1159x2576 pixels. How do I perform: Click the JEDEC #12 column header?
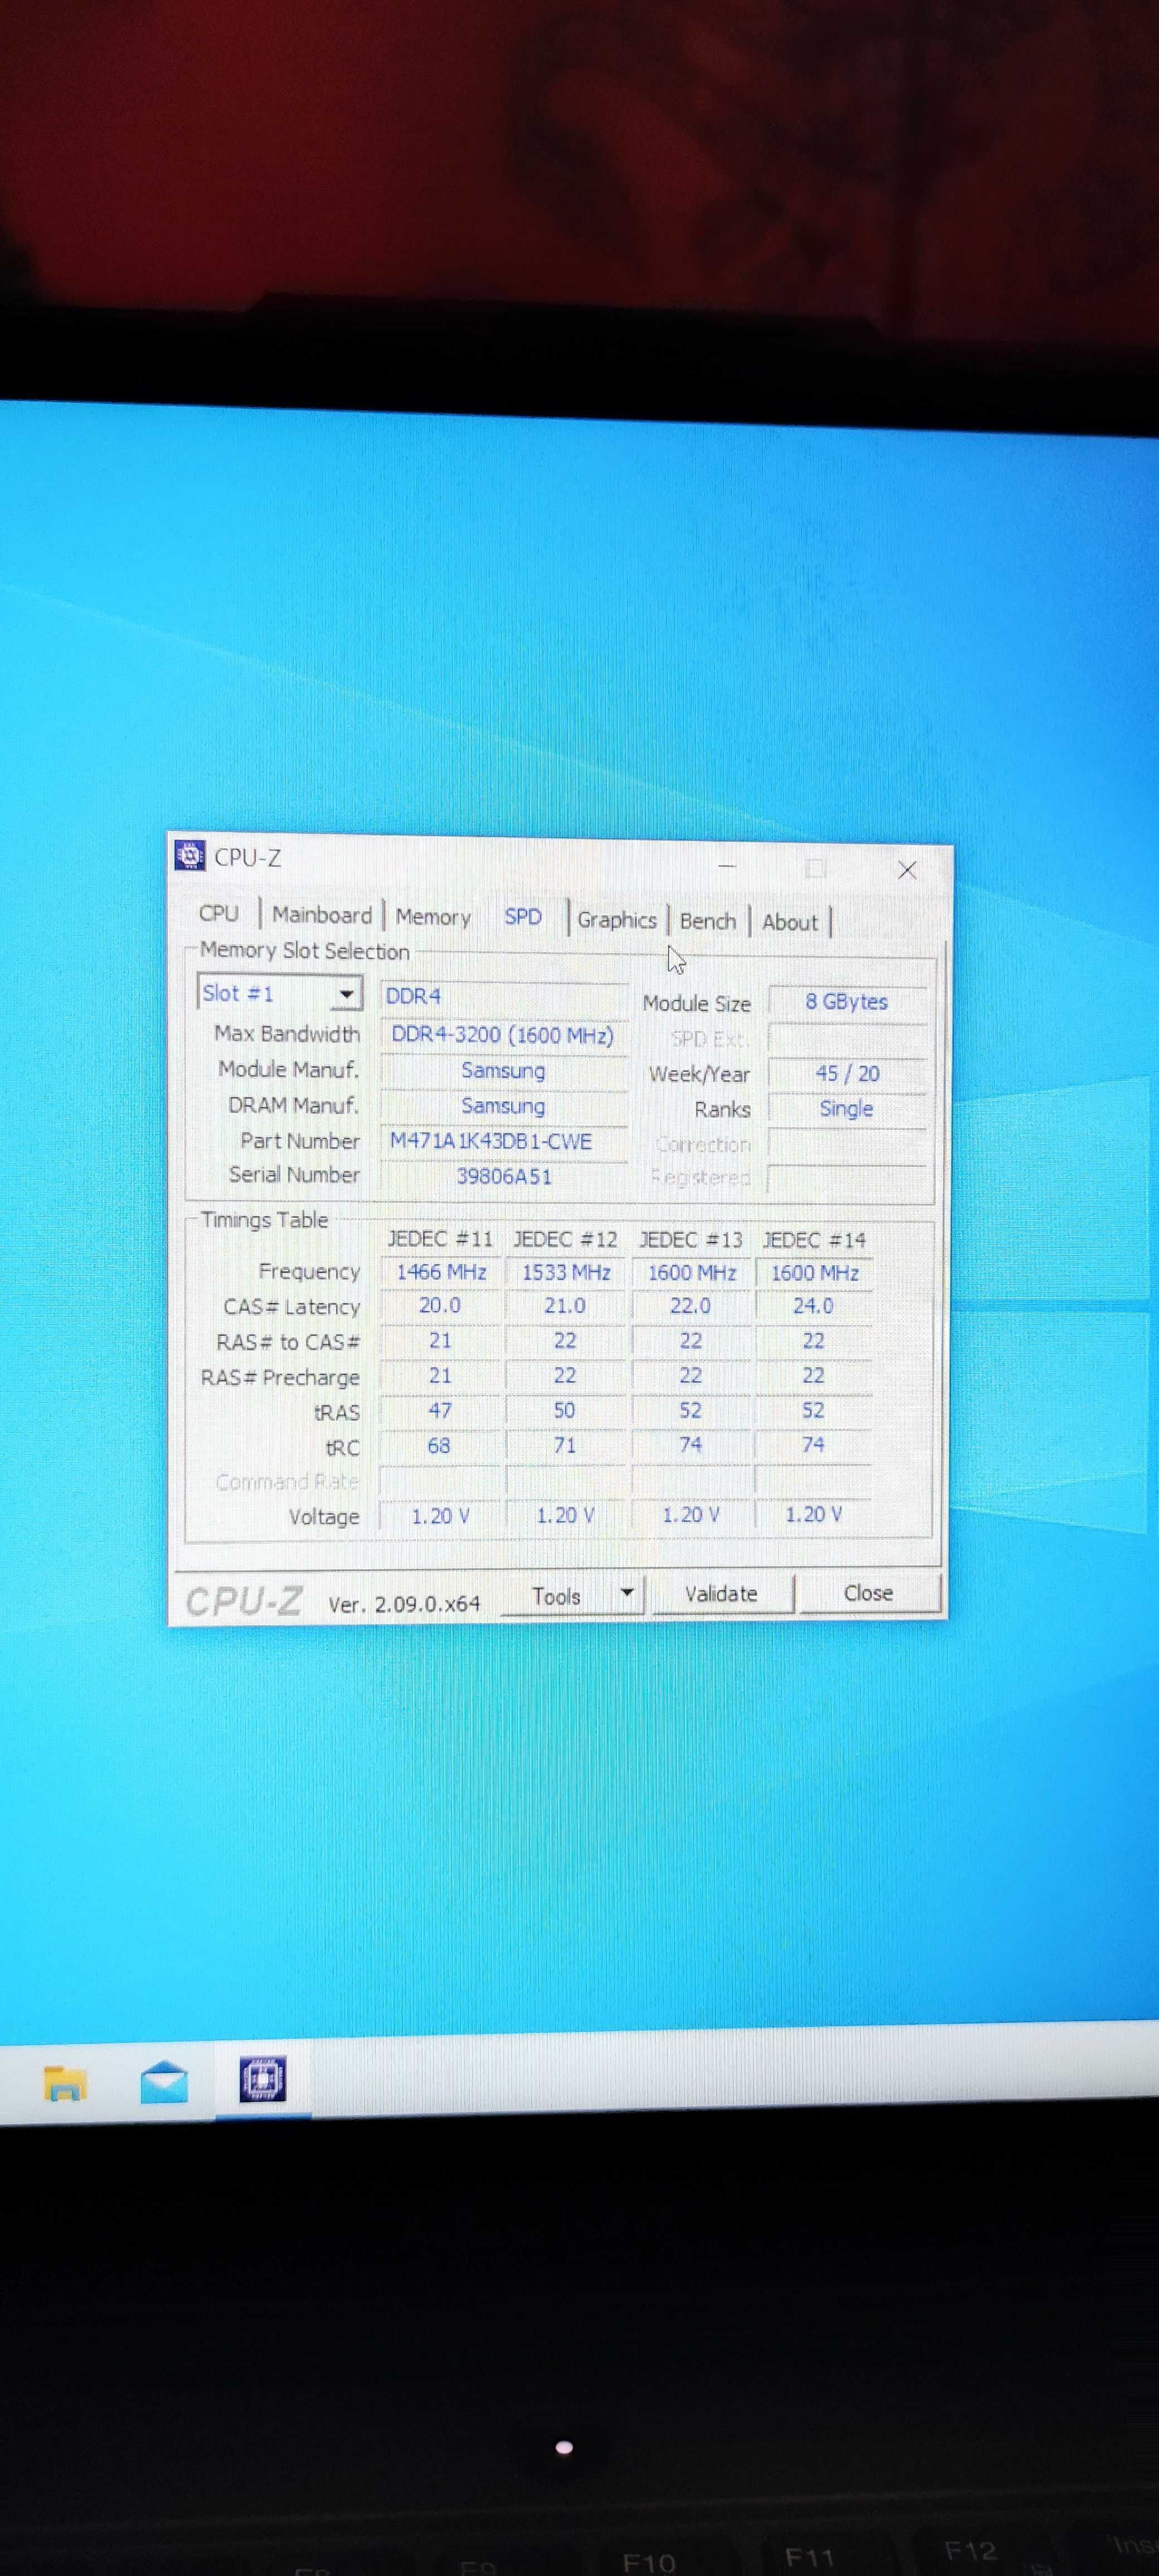[565, 1240]
